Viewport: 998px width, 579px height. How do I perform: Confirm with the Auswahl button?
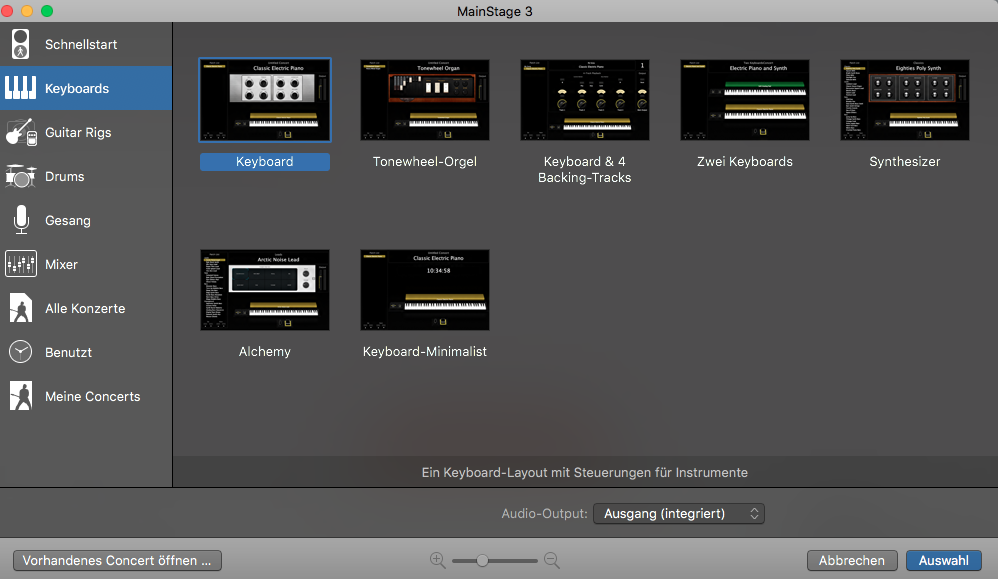[943, 561]
